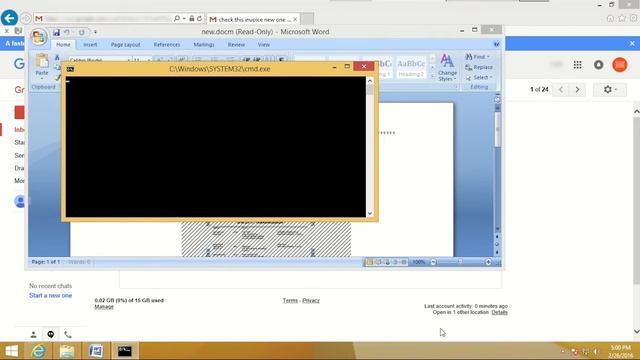This screenshot has height=360, width=640.
Task: Open the Gmail settings gear dropdown
Action: (610, 89)
